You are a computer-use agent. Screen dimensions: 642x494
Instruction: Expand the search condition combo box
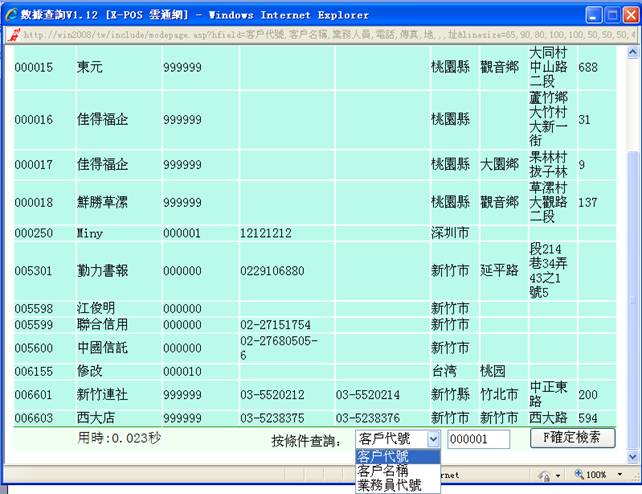click(x=433, y=439)
